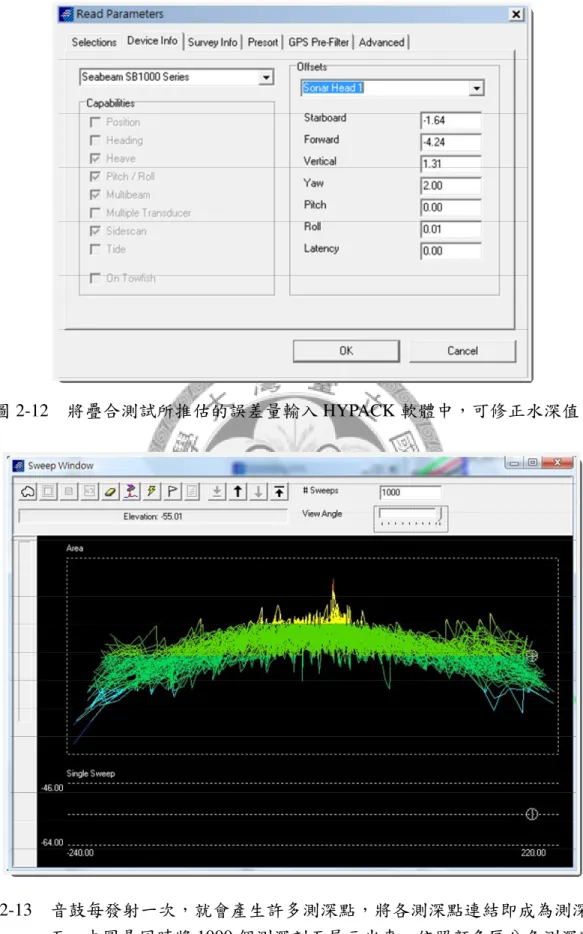Open the Presort tab

point(263,42)
